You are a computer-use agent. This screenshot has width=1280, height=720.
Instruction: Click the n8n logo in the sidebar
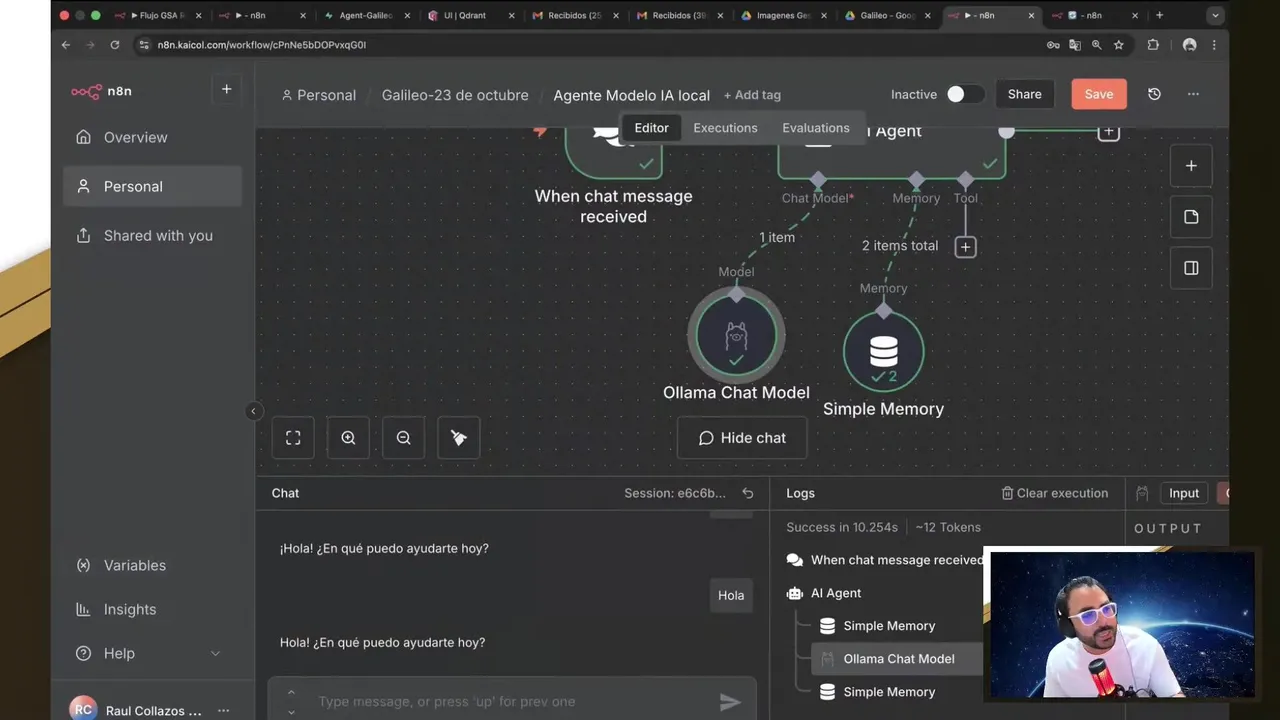101,91
